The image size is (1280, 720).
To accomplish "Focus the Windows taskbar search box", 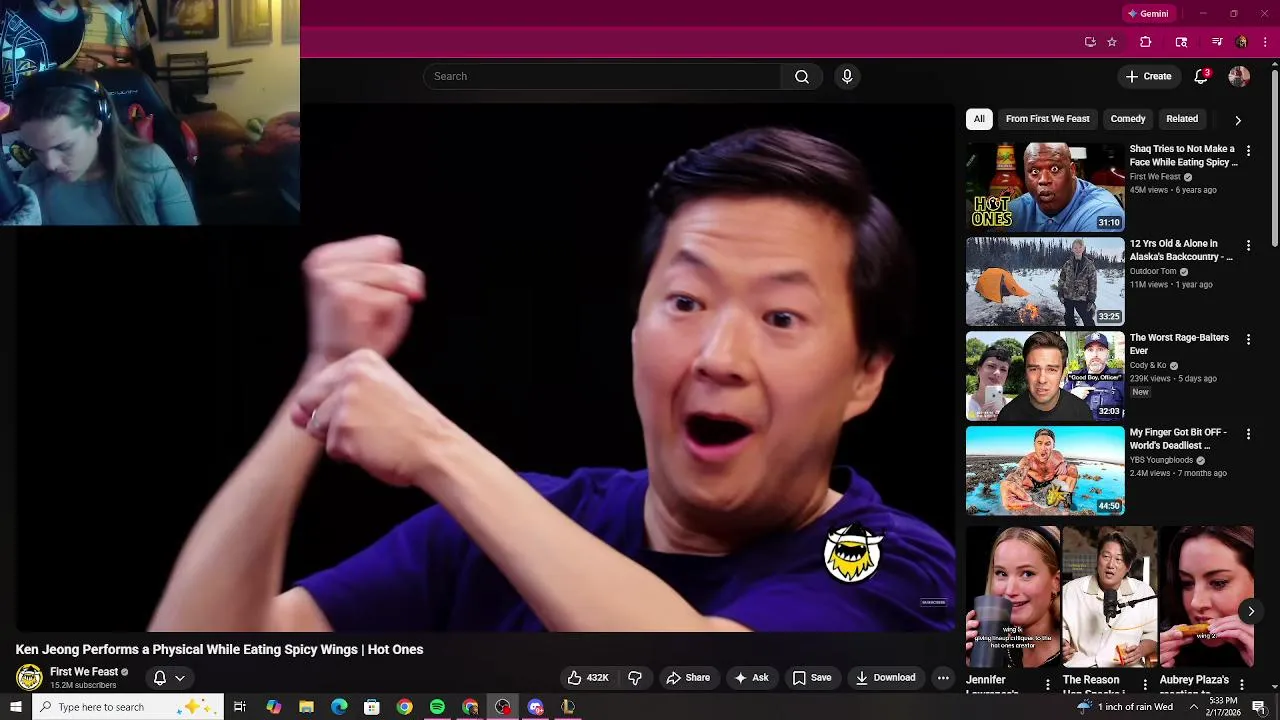I will pyautogui.click(x=126, y=707).
